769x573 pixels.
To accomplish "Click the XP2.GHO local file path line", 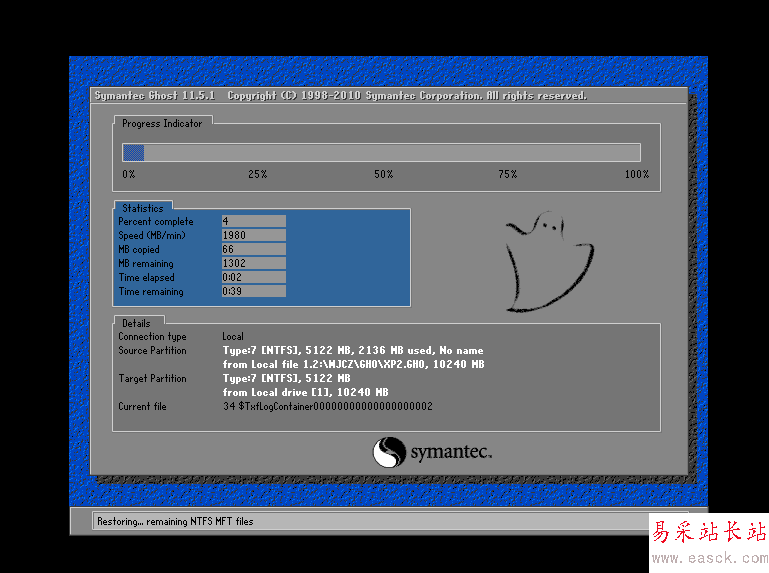I will click(x=353, y=365).
